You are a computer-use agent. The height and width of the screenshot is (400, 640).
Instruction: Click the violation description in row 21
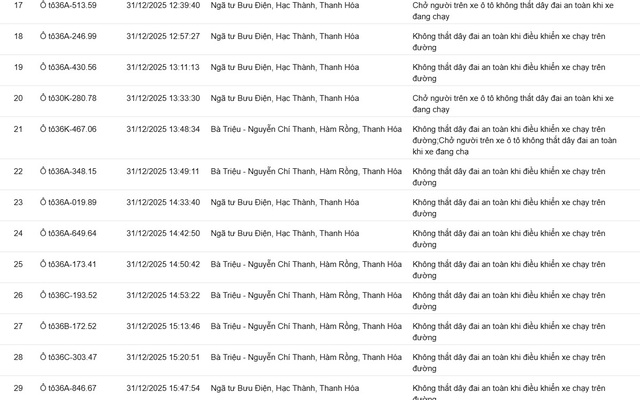point(514,140)
